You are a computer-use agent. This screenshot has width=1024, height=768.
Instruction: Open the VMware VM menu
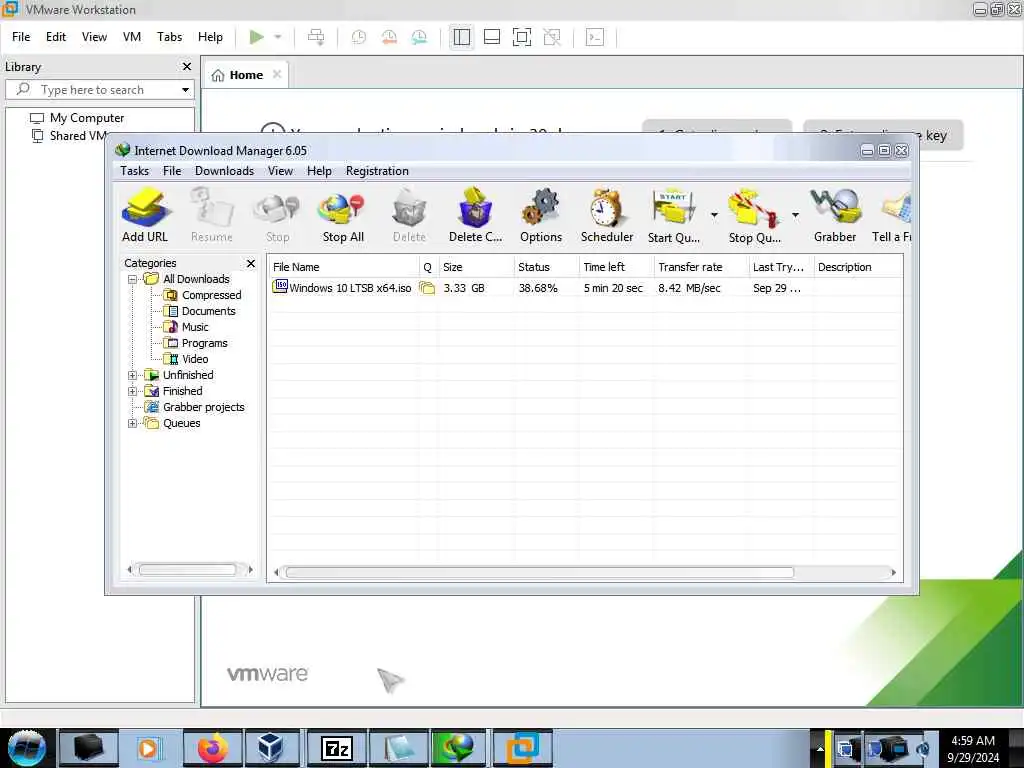coord(132,37)
